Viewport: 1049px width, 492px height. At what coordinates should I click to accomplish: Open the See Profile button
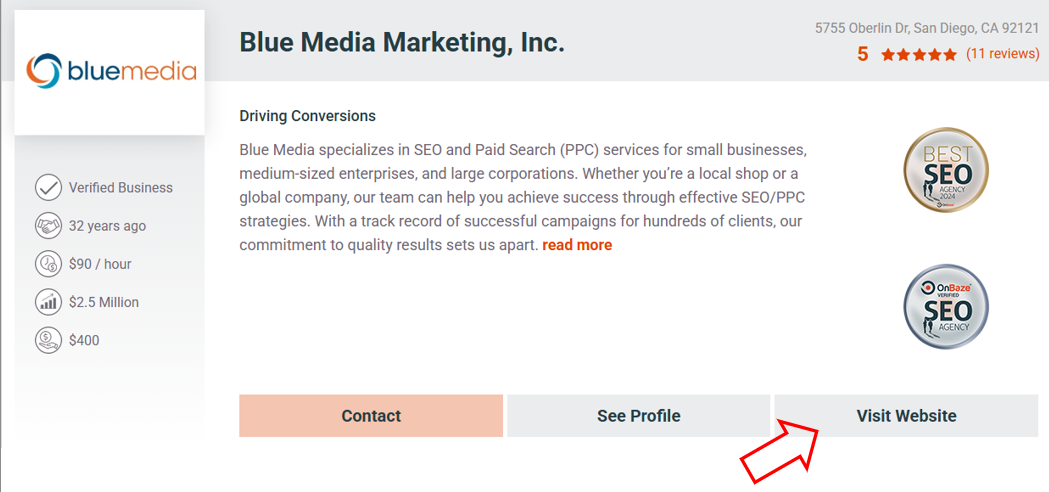[638, 416]
